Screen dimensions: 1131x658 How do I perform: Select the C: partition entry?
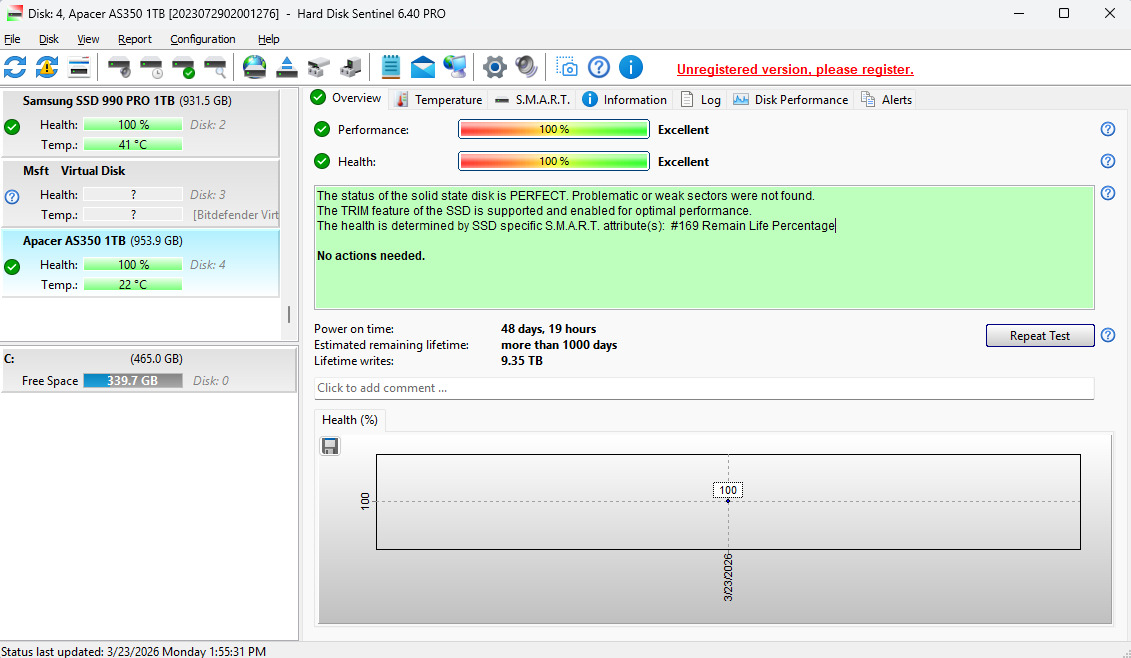click(149, 369)
